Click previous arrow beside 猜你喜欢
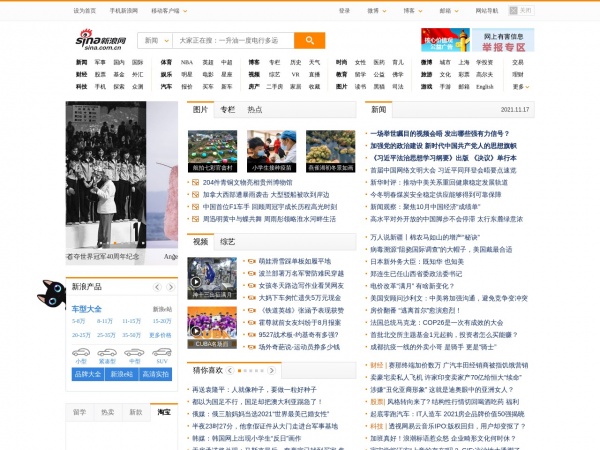The image size is (600, 450). click(230, 370)
